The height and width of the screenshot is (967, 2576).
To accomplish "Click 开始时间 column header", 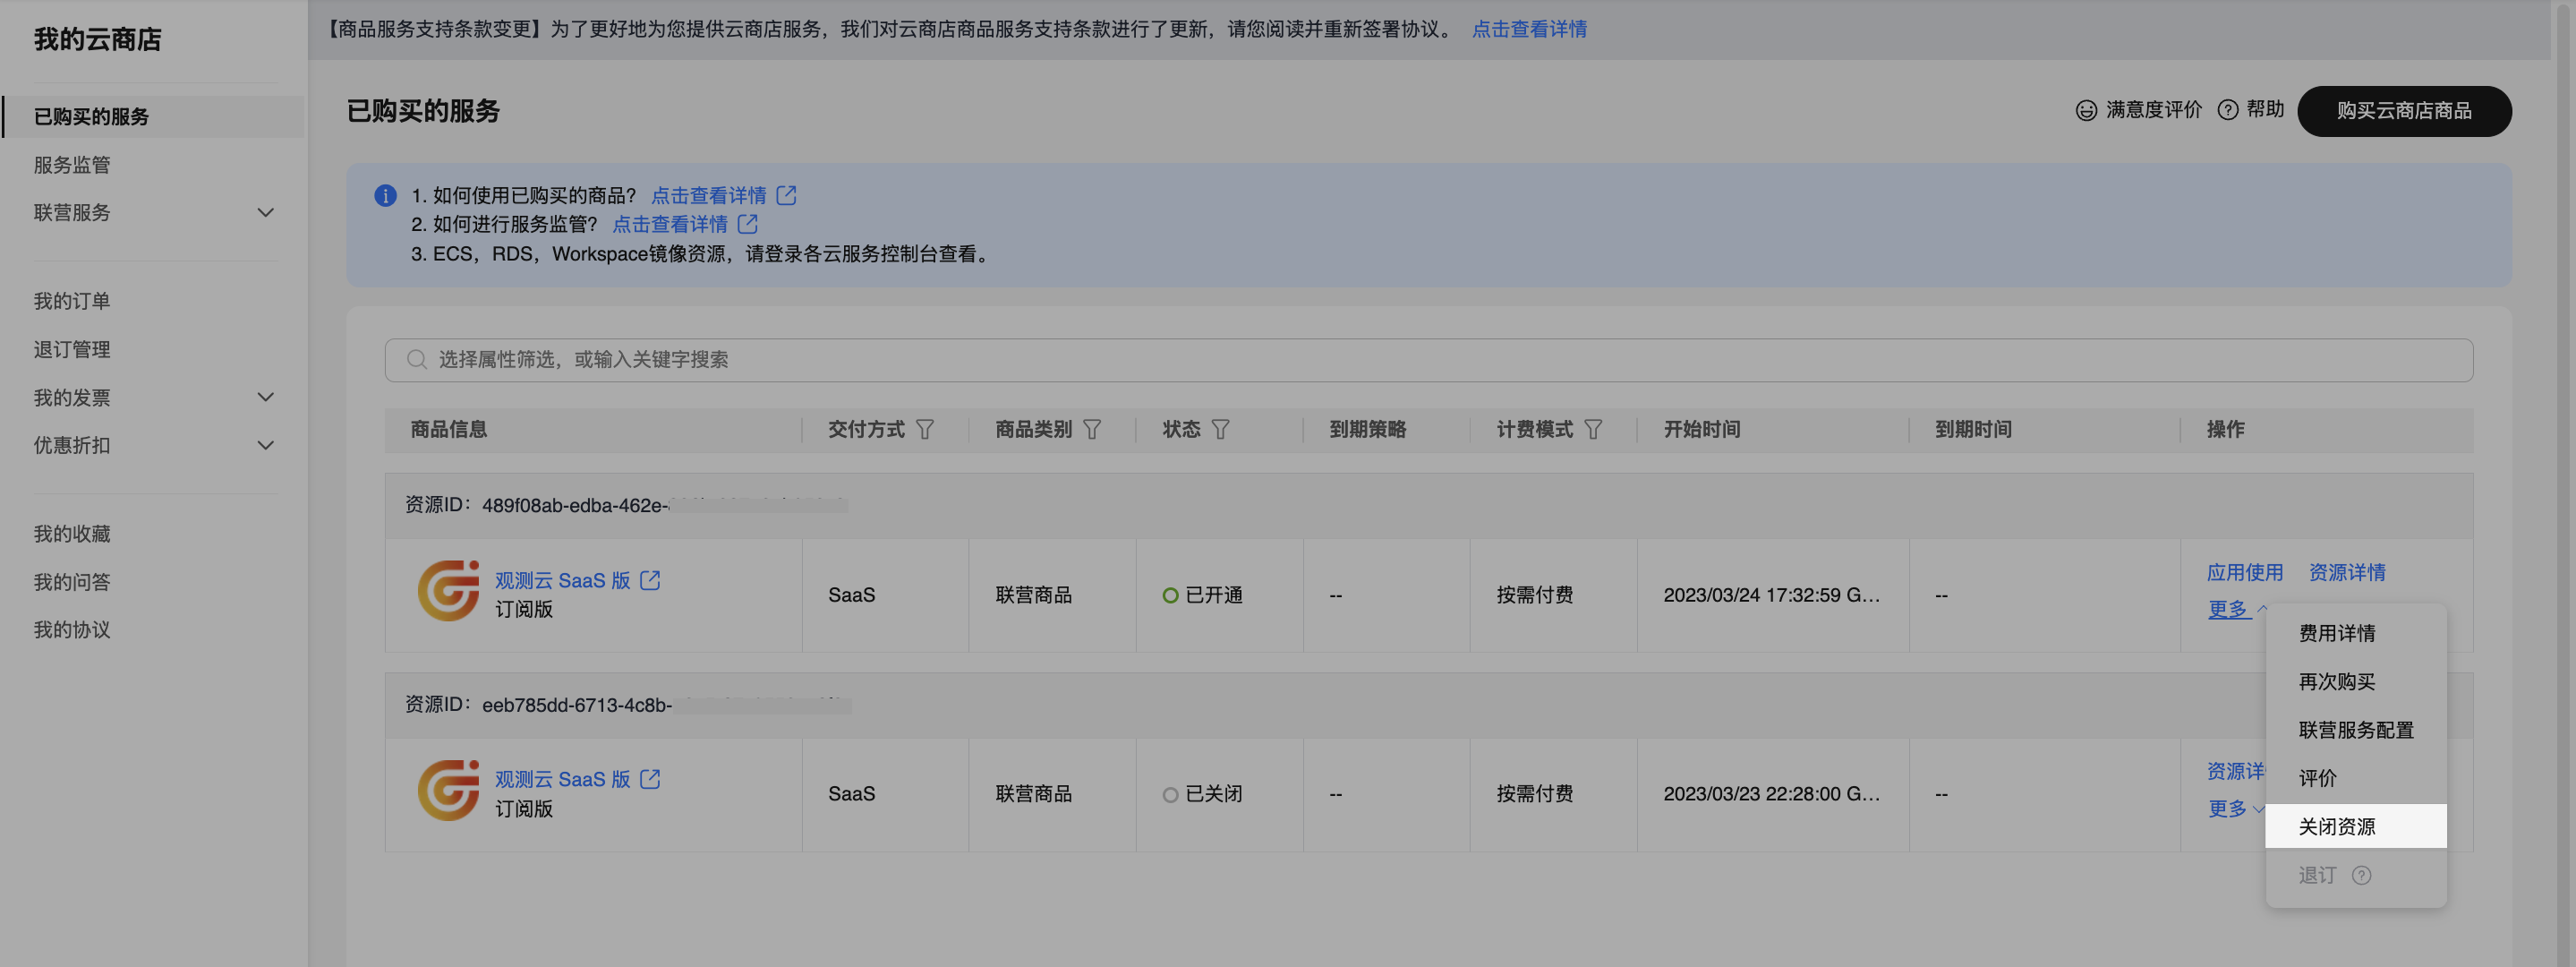I will coord(1701,429).
